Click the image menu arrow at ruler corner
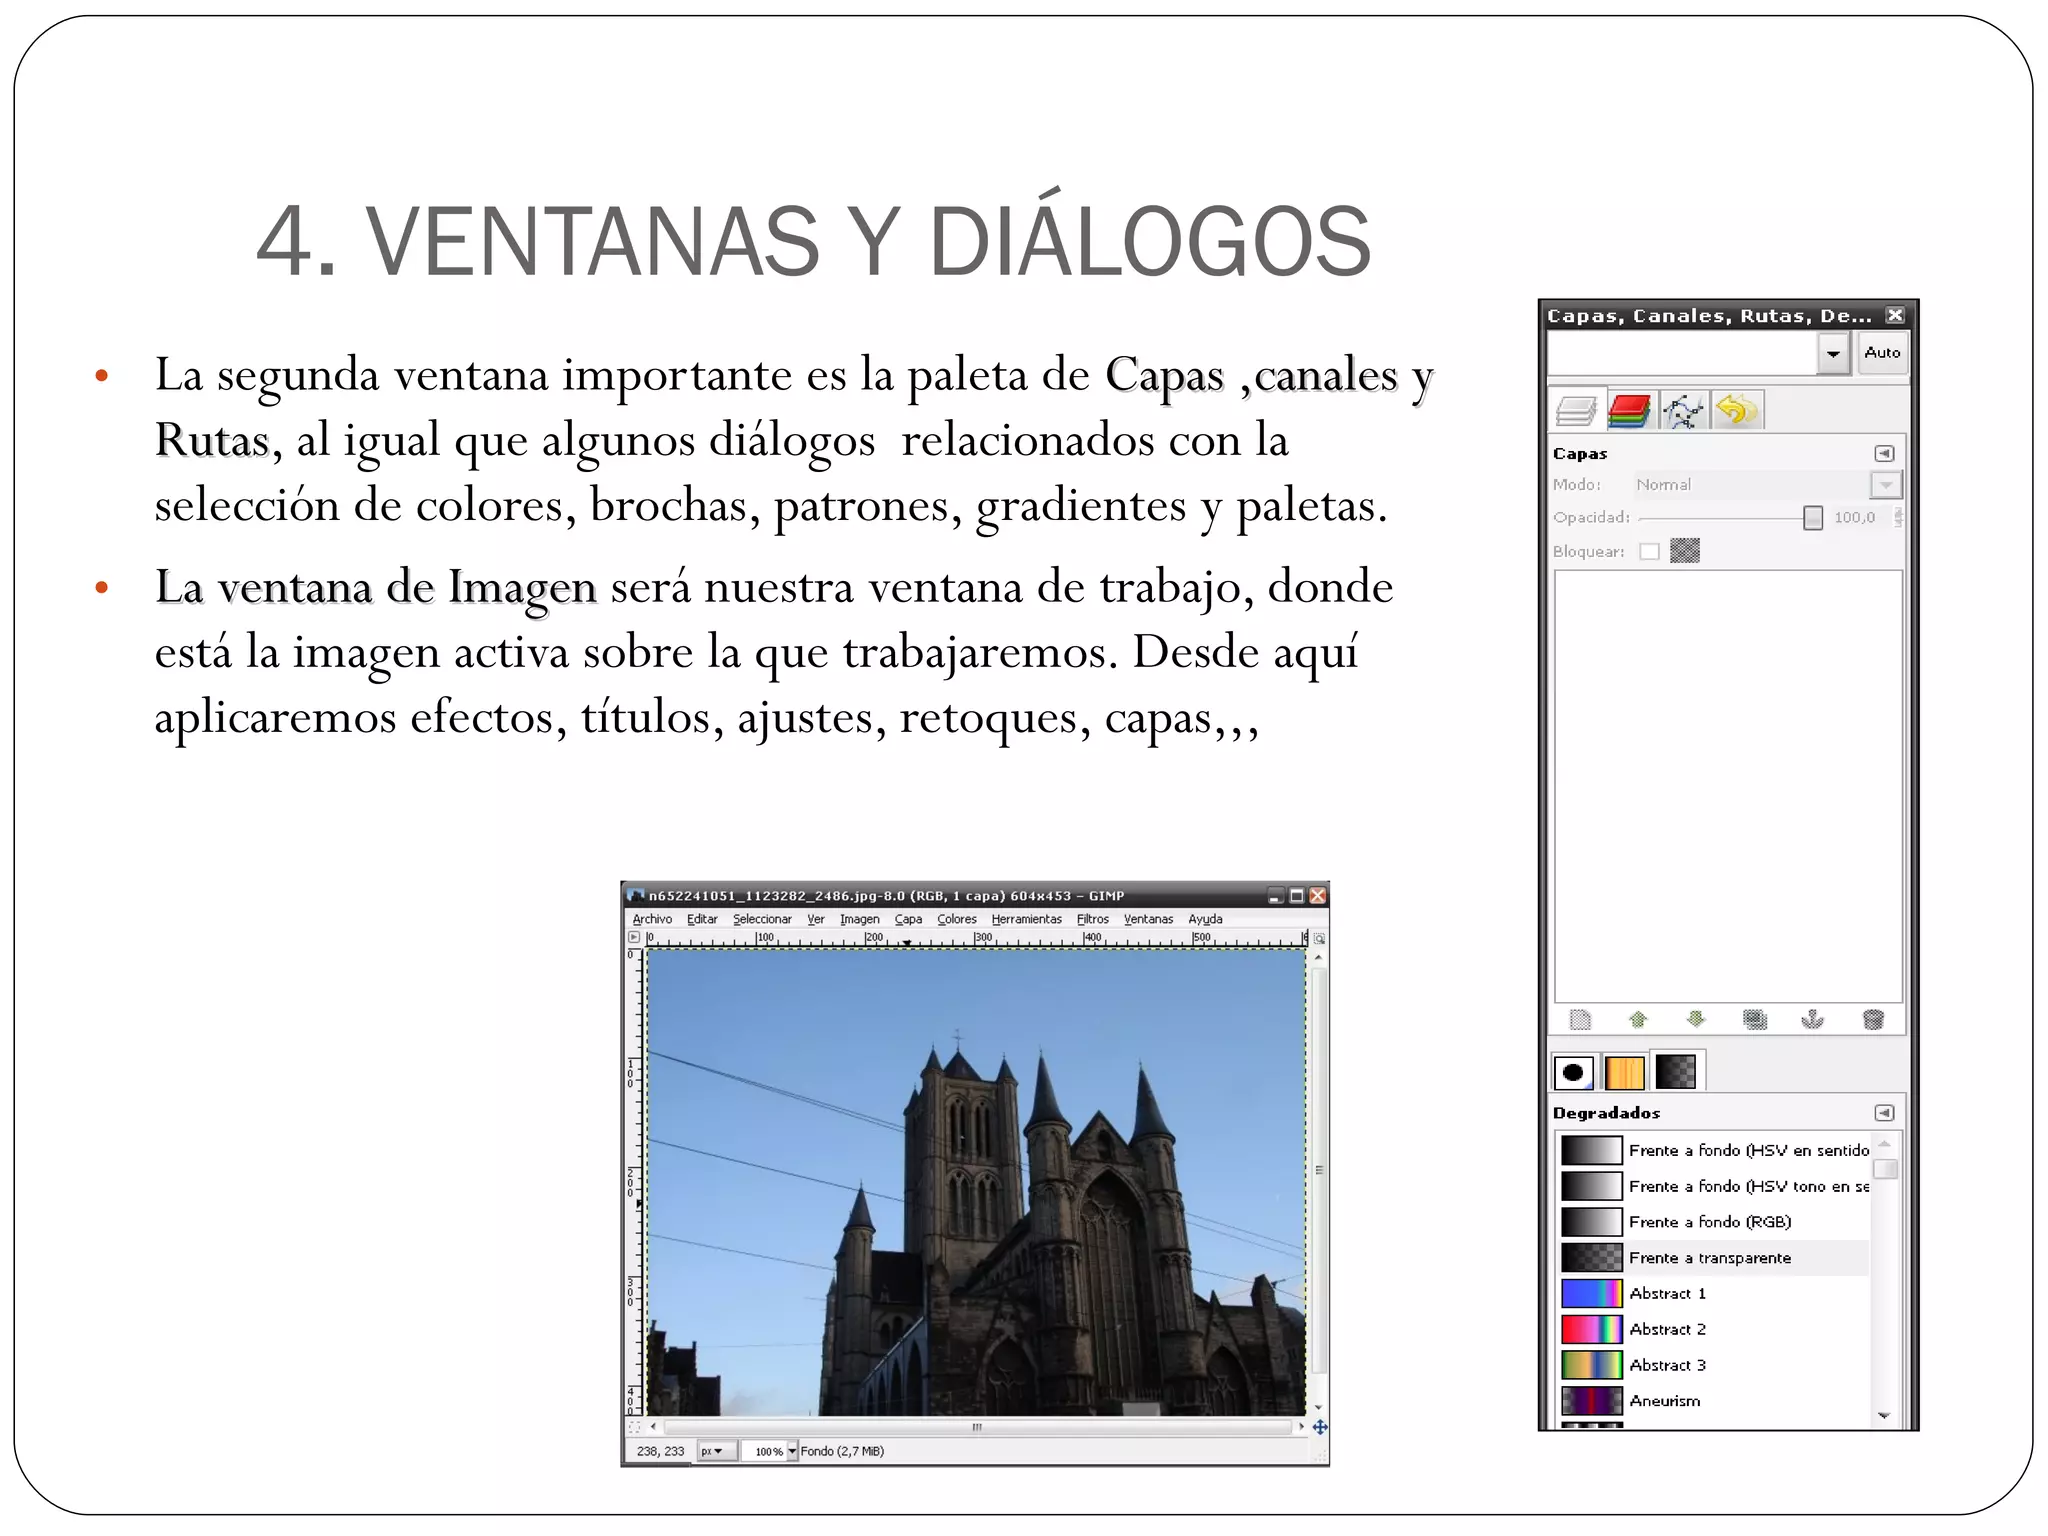Viewport: 2048px width, 1536px height. coord(634,938)
